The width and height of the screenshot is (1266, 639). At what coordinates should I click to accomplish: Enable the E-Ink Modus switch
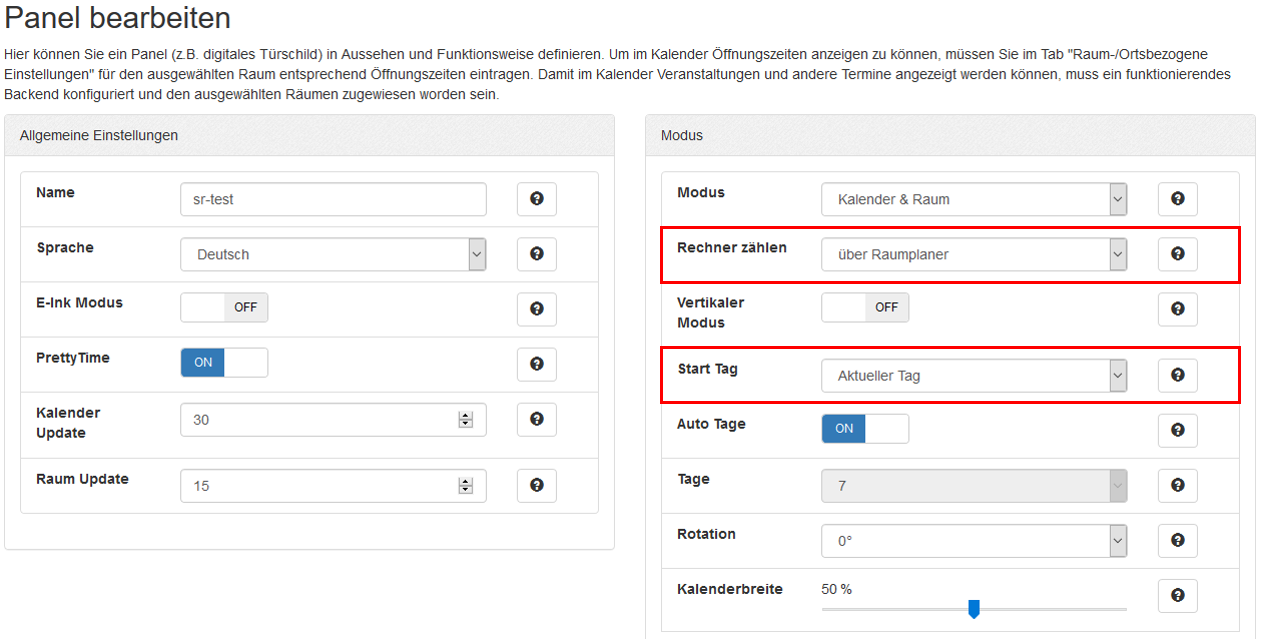pos(224,308)
